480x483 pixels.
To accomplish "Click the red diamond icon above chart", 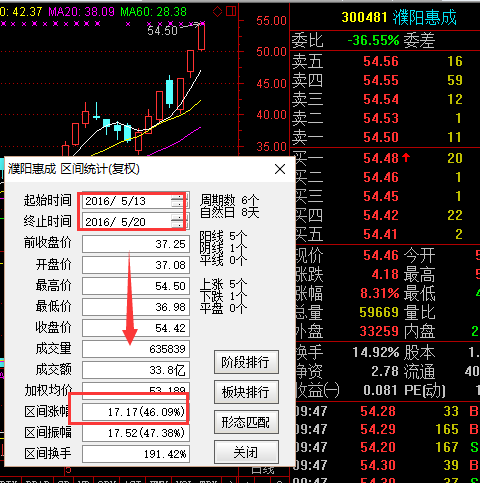I will click(217, 12).
